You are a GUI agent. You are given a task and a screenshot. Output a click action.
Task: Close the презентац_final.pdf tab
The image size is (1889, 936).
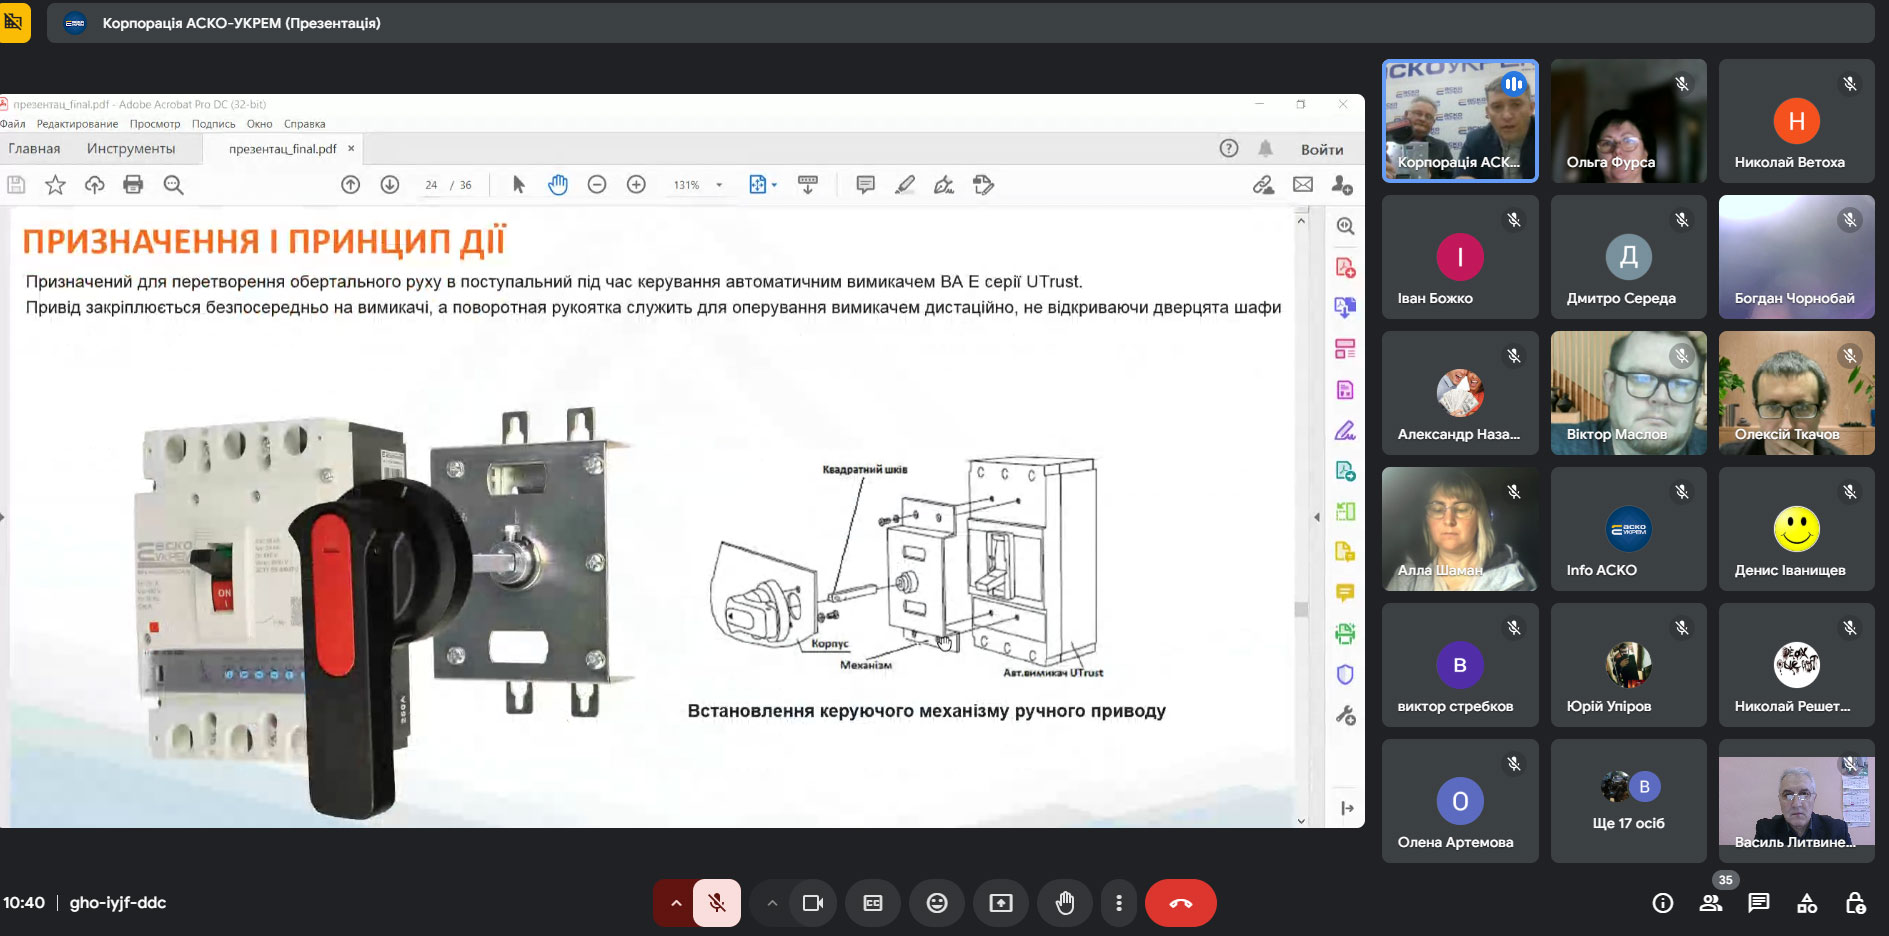(351, 148)
